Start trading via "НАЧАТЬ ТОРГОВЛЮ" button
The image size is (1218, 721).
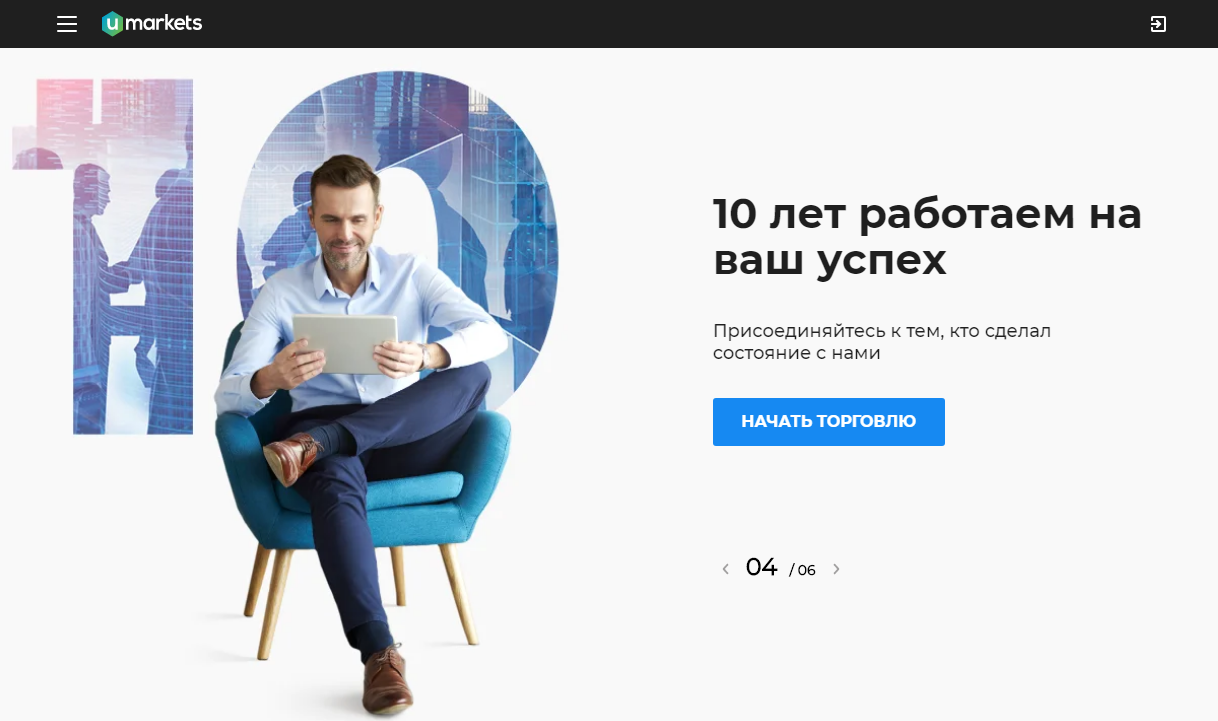tap(829, 422)
